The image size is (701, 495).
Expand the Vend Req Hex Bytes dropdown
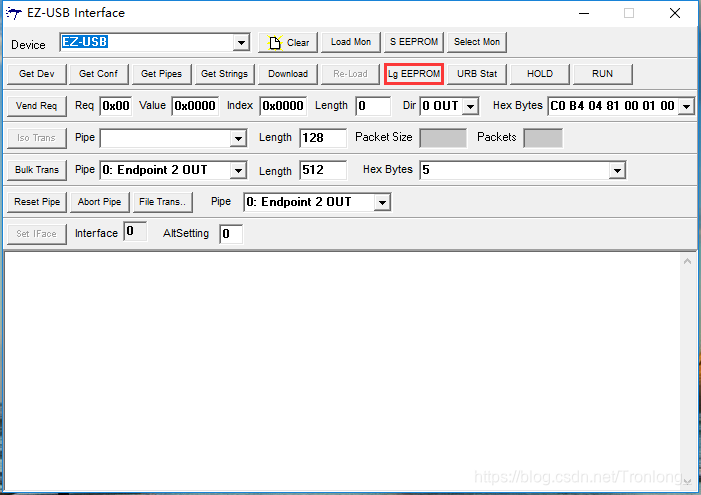click(687, 106)
